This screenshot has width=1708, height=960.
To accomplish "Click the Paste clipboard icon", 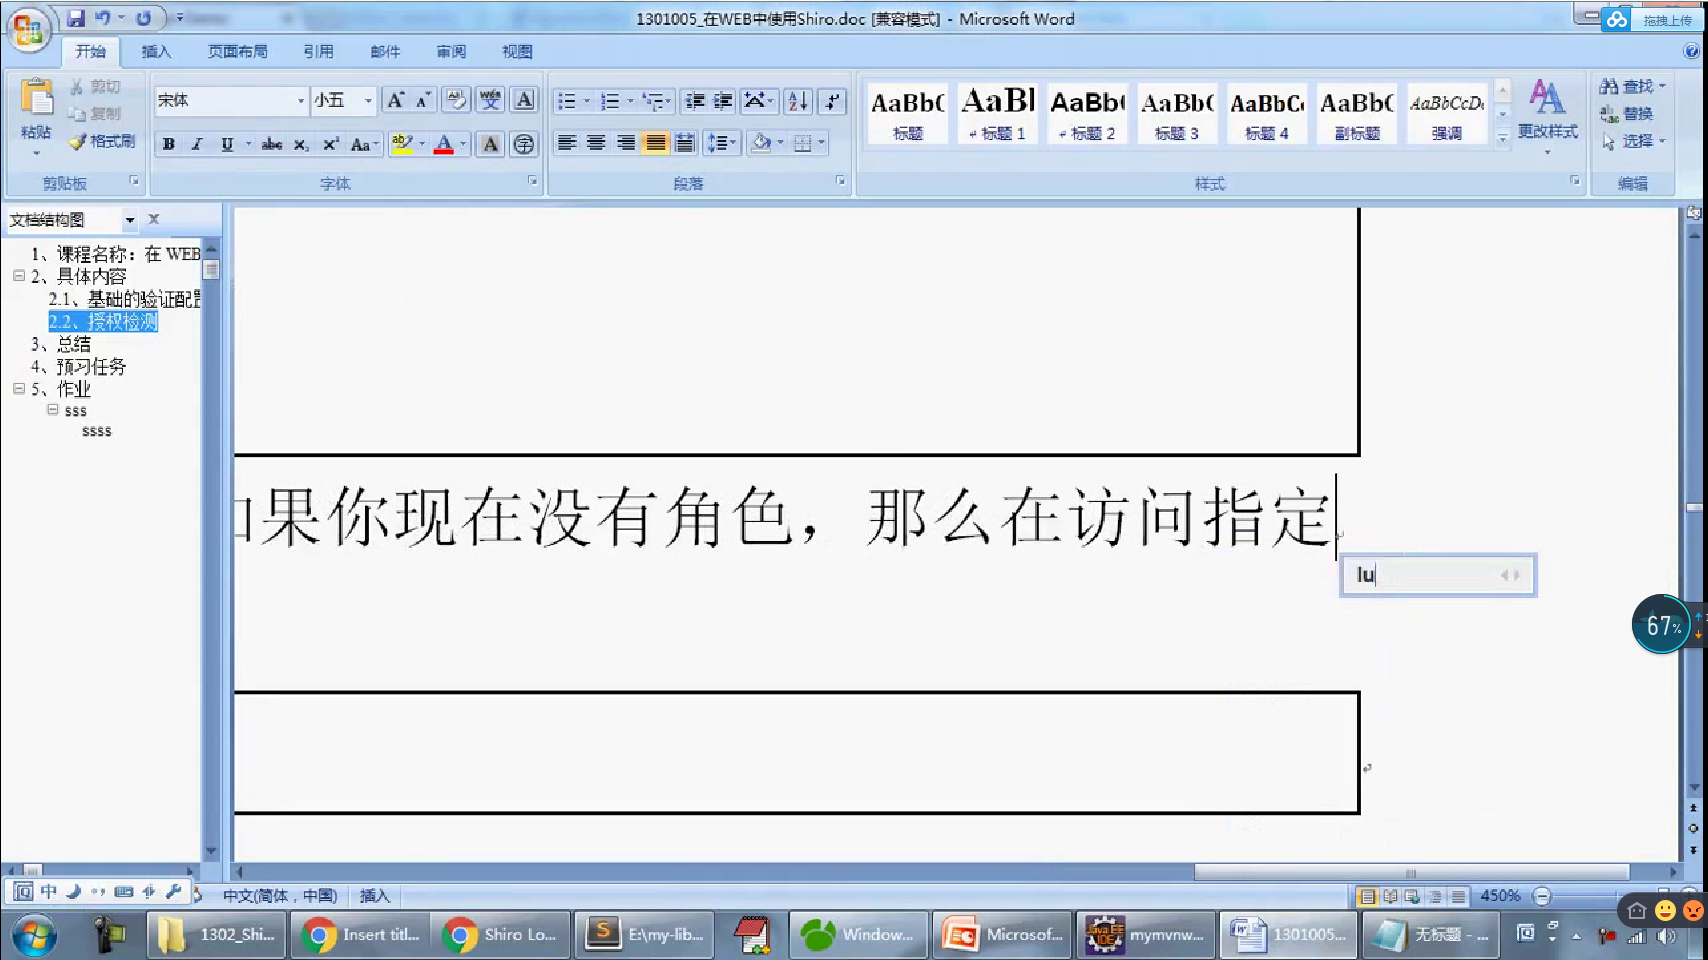I will [x=37, y=98].
